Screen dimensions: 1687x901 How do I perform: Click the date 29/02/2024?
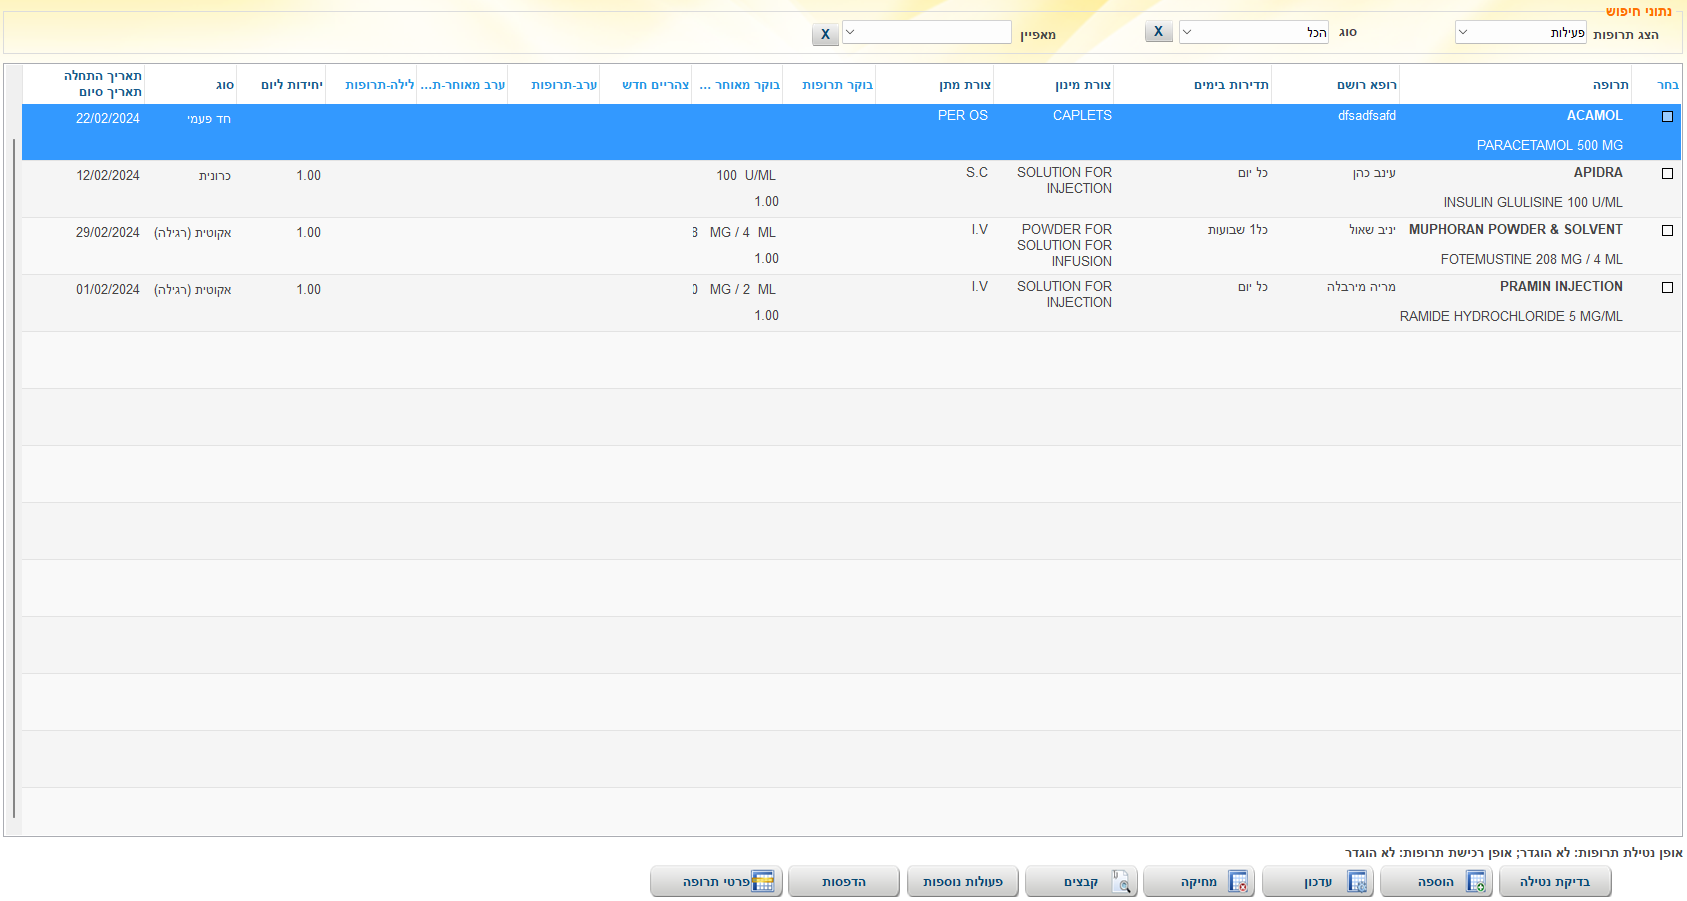click(x=108, y=233)
